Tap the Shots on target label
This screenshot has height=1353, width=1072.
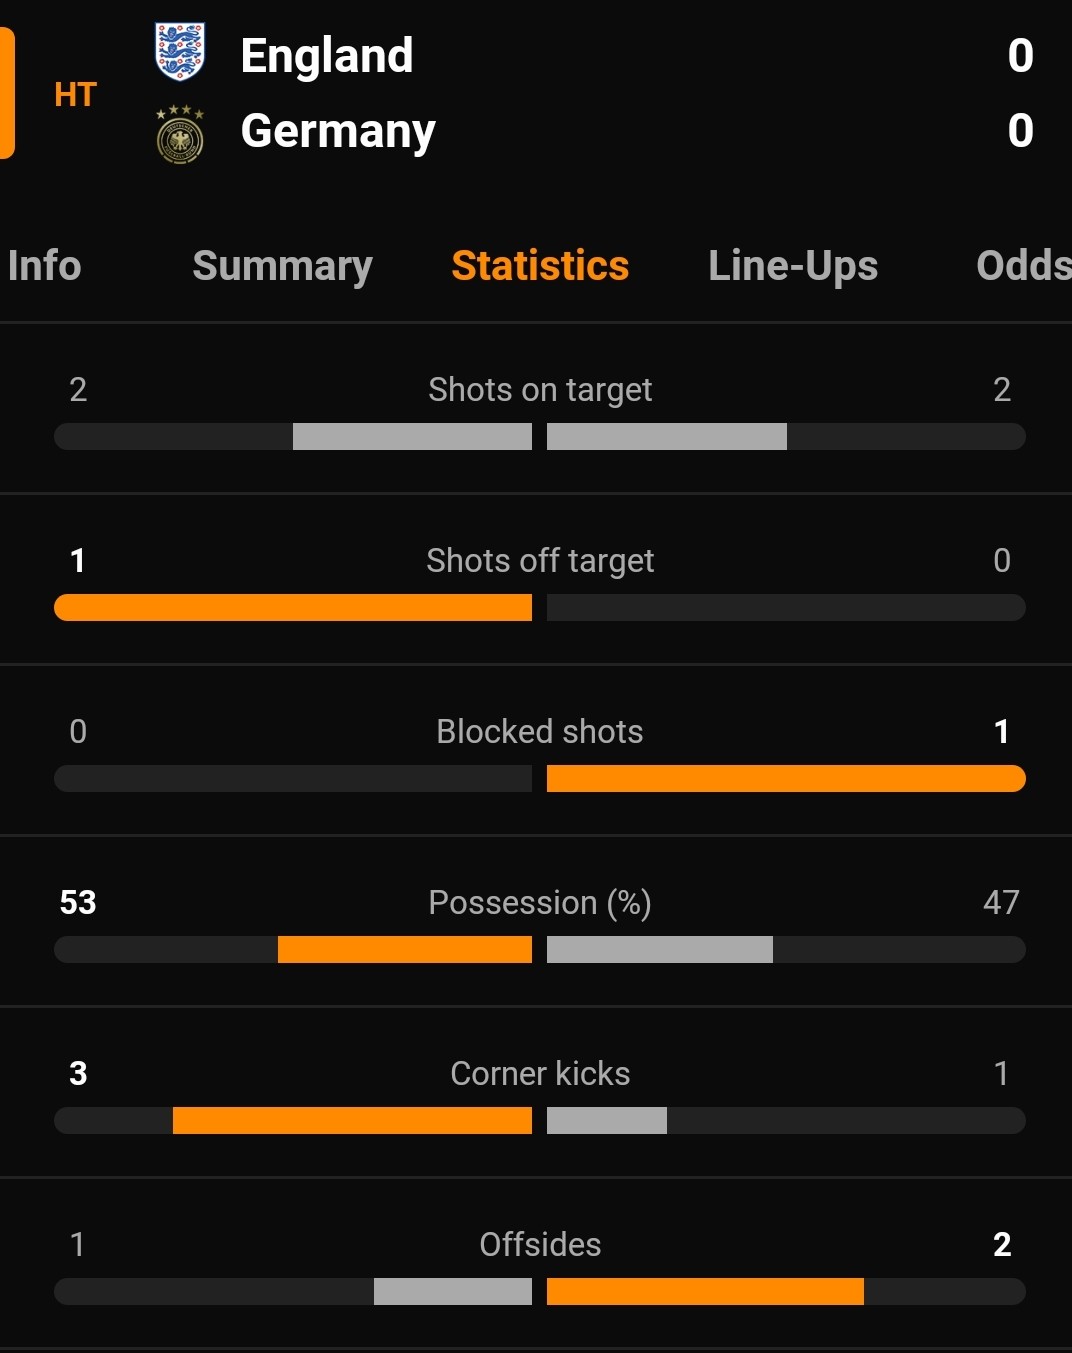click(540, 390)
